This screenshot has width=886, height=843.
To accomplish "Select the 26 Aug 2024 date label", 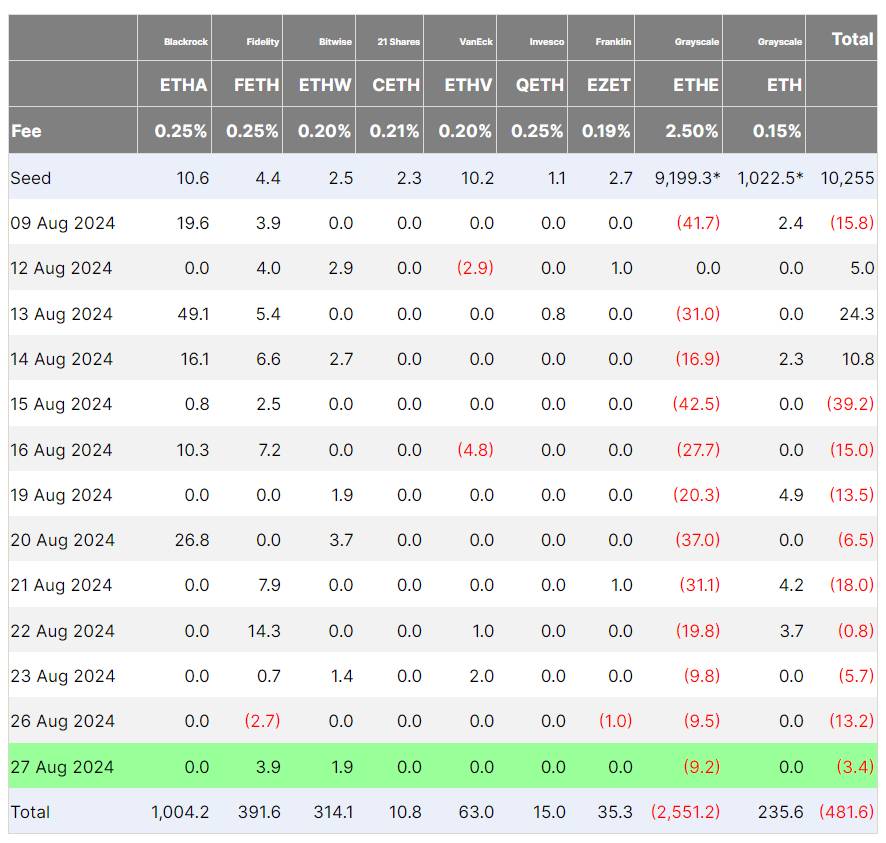I will click(x=63, y=721).
